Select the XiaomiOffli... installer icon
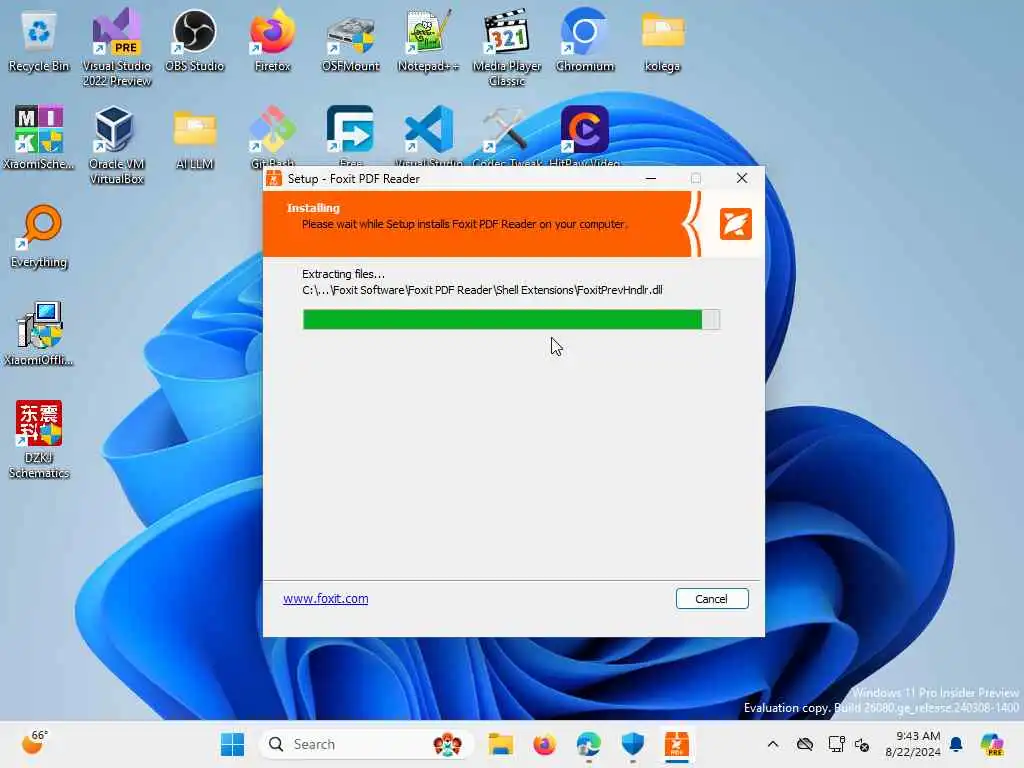The height and width of the screenshot is (768, 1024). tap(39, 334)
